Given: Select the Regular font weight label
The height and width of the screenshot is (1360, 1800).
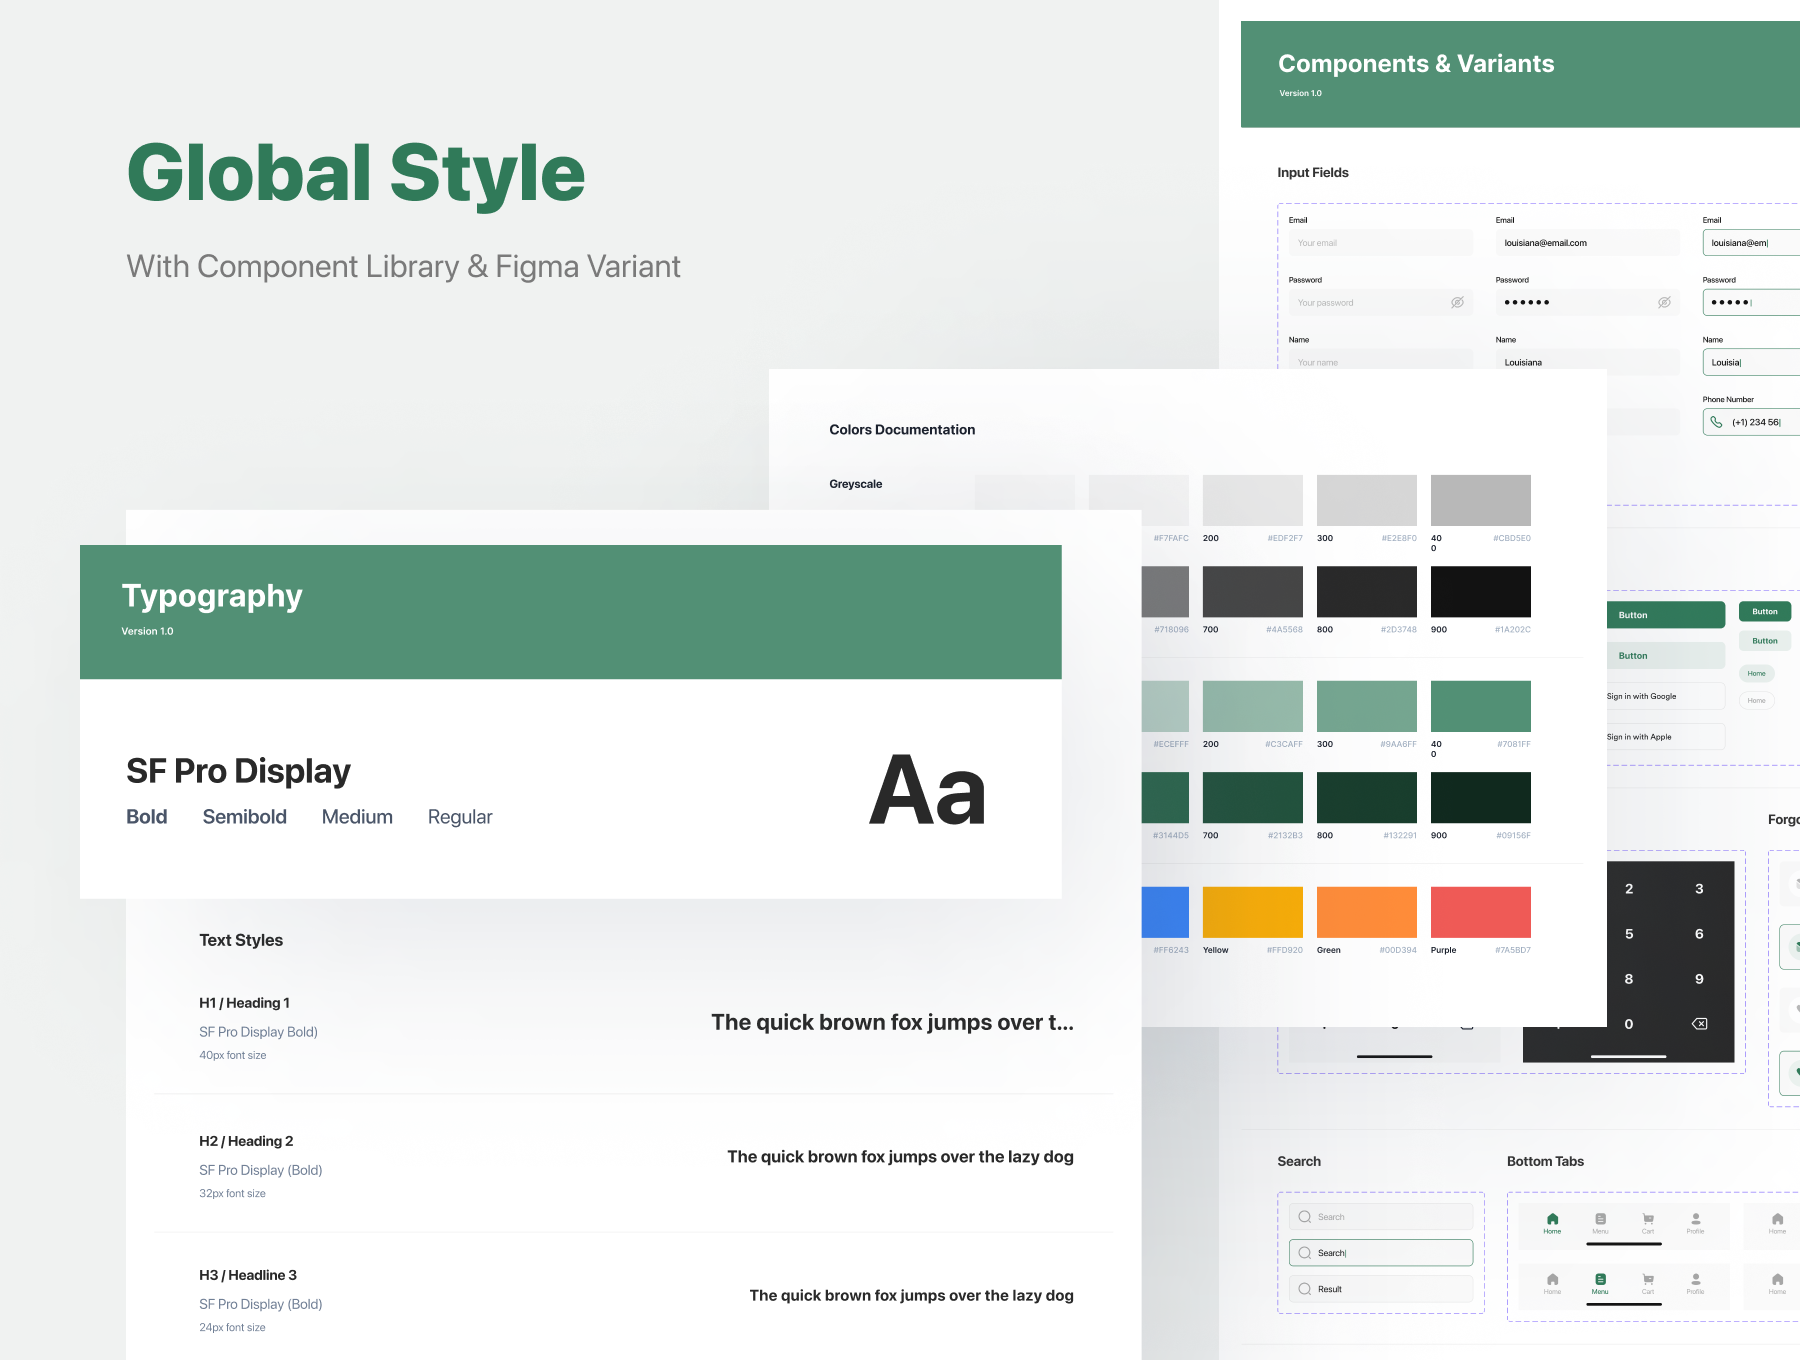Looking at the screenshot, I should click(460, 817).
